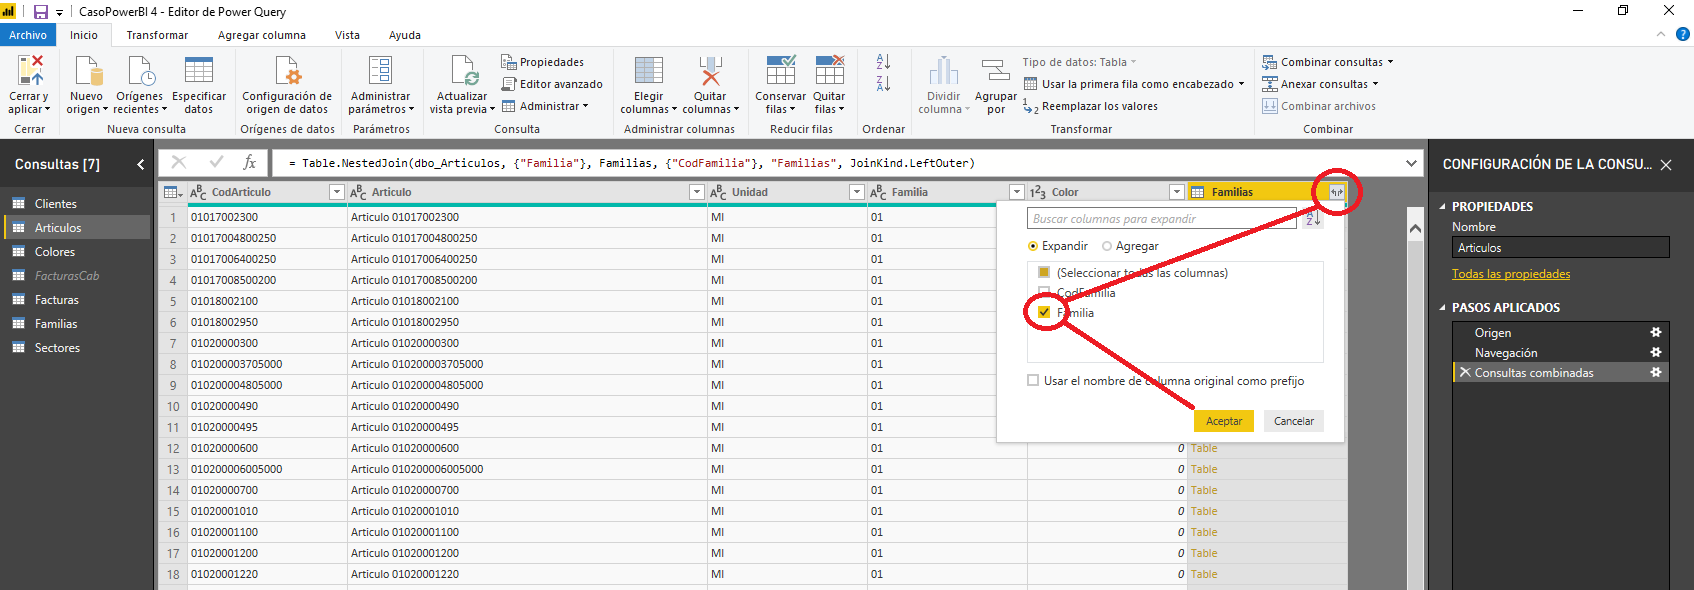Click Agrupar por icon
The image size is (1694, 590).
pyautogui.click(x=995, y=72)
